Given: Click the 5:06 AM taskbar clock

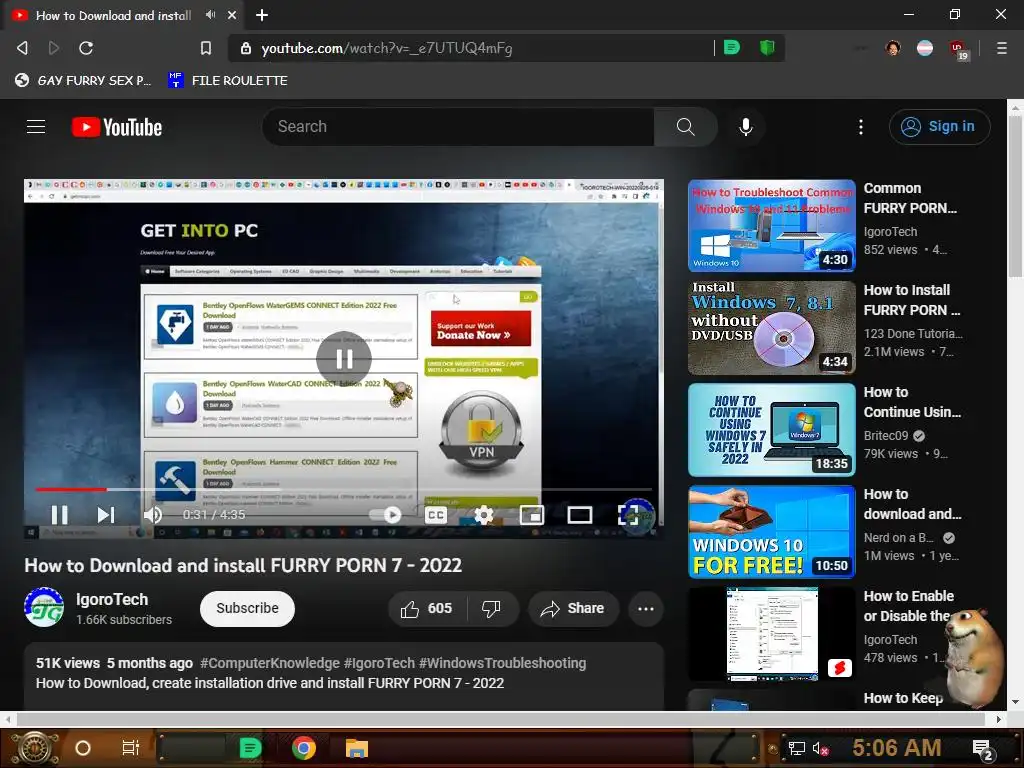Looking at the screenshot, I should click(896, 748).
